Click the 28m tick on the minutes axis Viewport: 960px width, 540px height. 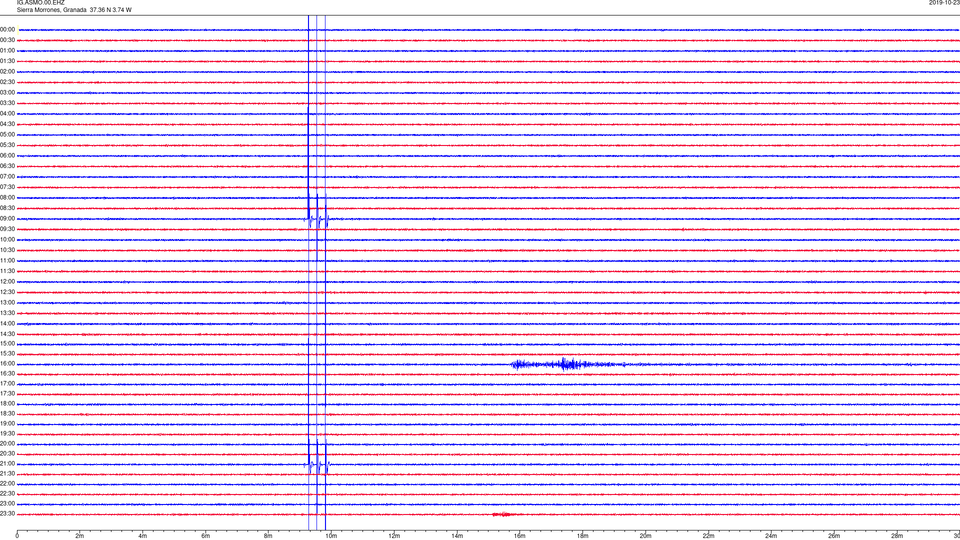tap(897, 536)
